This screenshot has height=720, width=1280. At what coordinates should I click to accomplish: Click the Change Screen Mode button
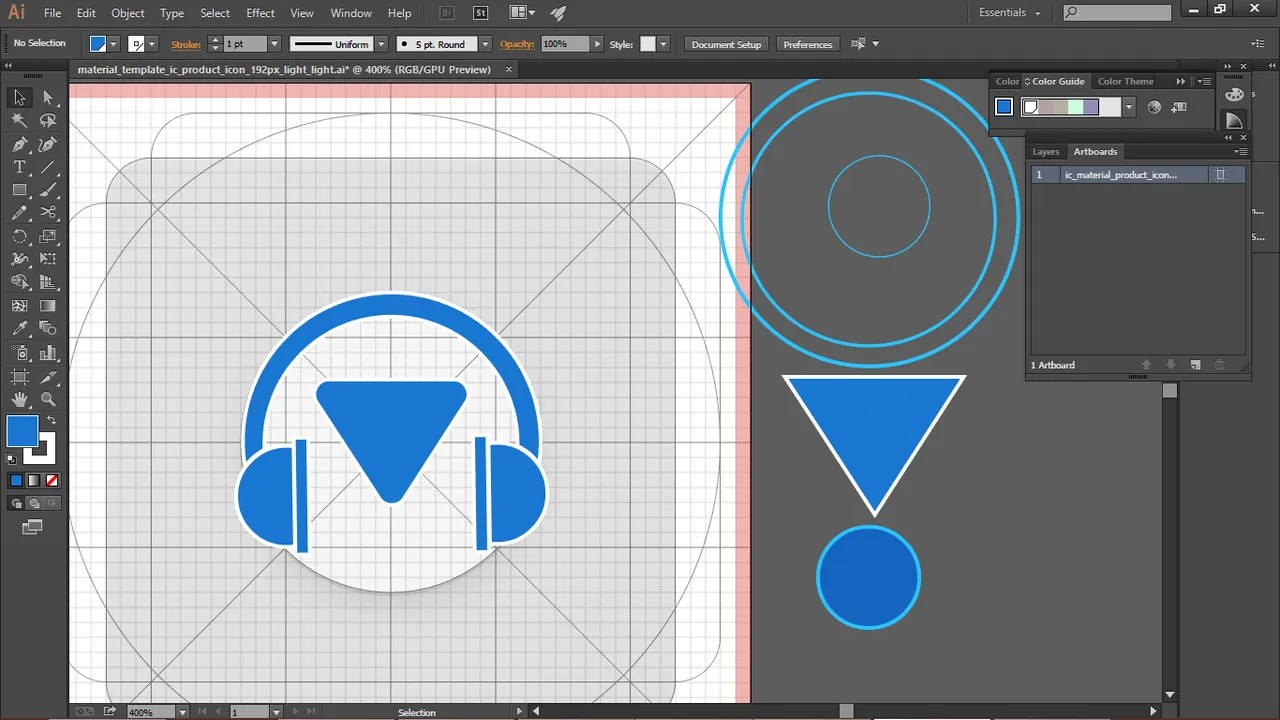point(33,526)
